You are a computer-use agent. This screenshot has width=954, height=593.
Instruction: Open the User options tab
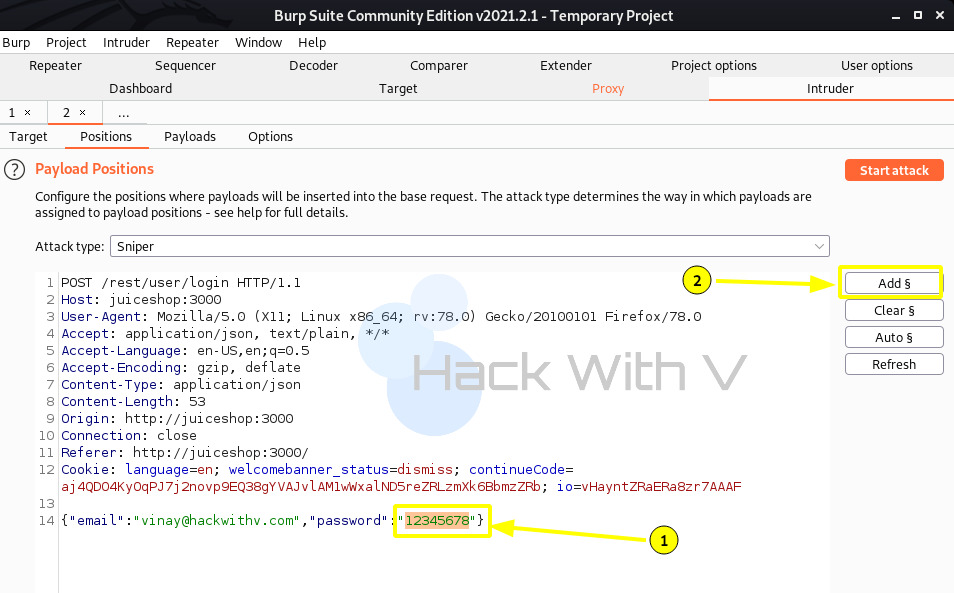tap(877, 66)
